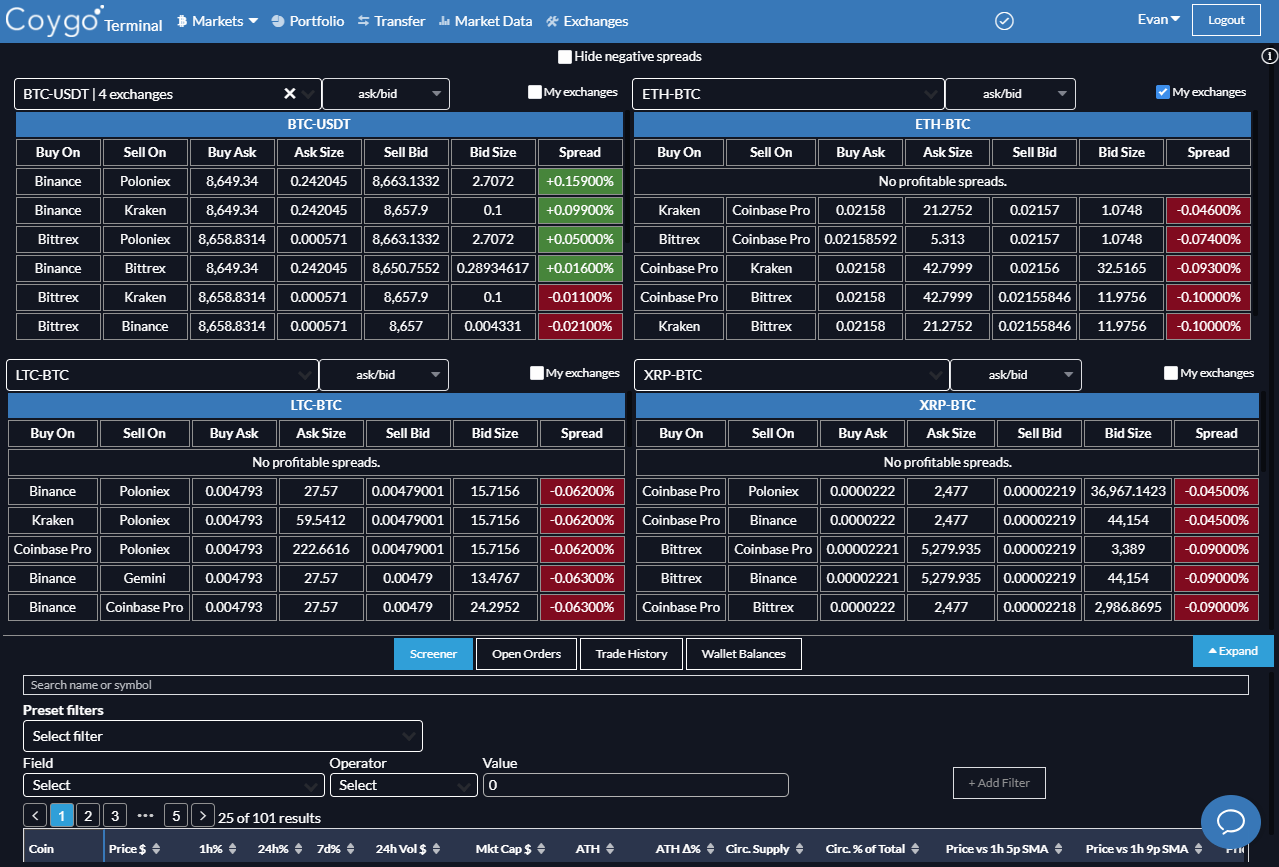Viewport: 1279px width, 867px height.
Task: Sort by 1h% column arrows
Action: (x=233, y=849)
